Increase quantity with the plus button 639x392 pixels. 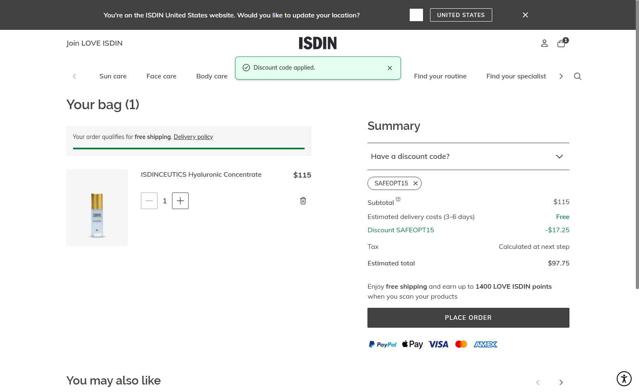(180, 201)
